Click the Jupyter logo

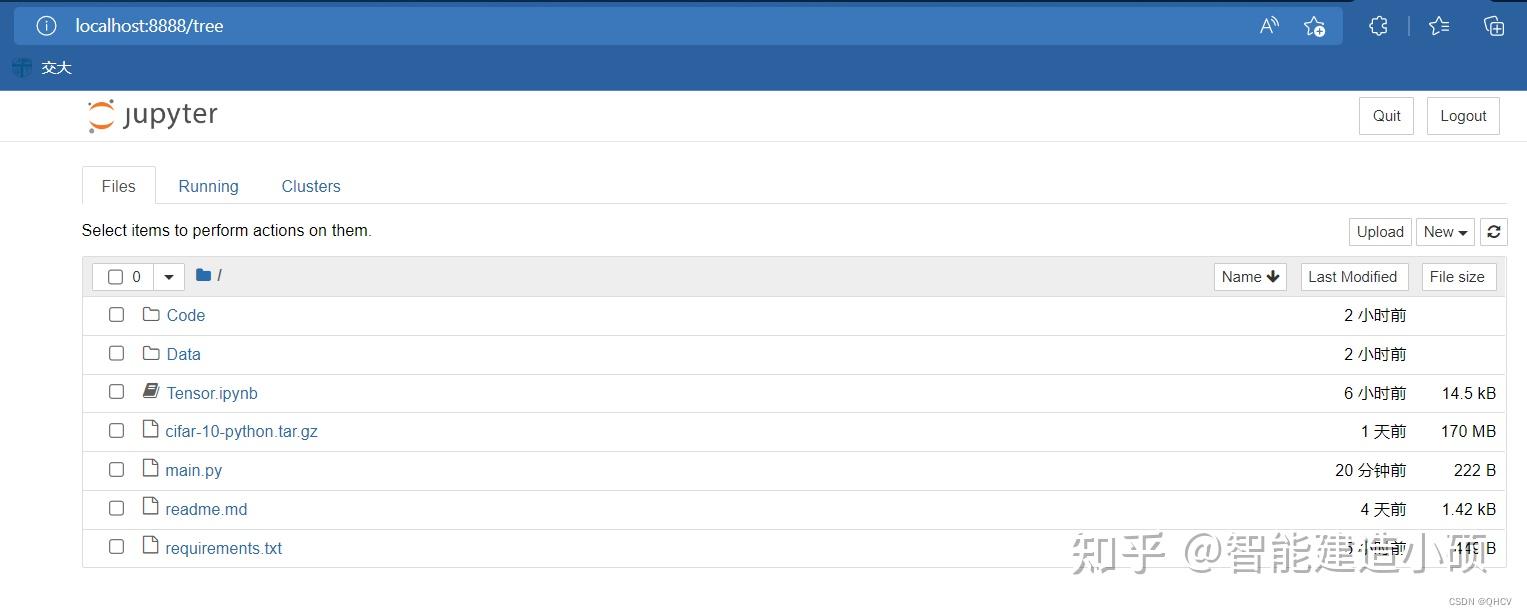(153, 116)
